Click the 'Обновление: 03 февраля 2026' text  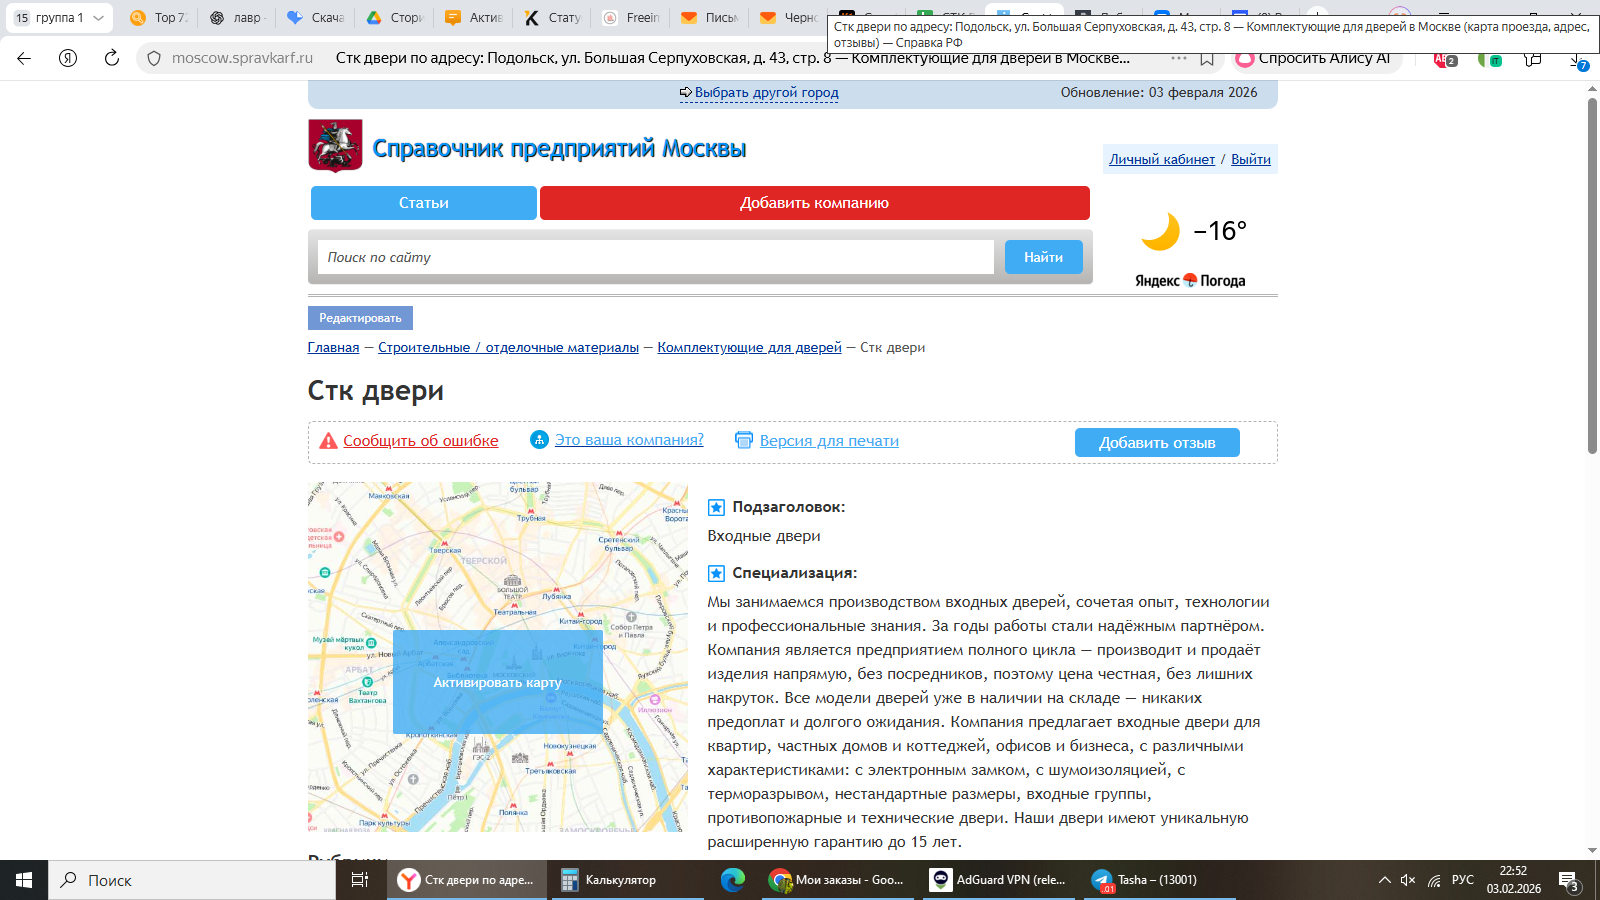pyautogui.click(x=1159, y=93)
